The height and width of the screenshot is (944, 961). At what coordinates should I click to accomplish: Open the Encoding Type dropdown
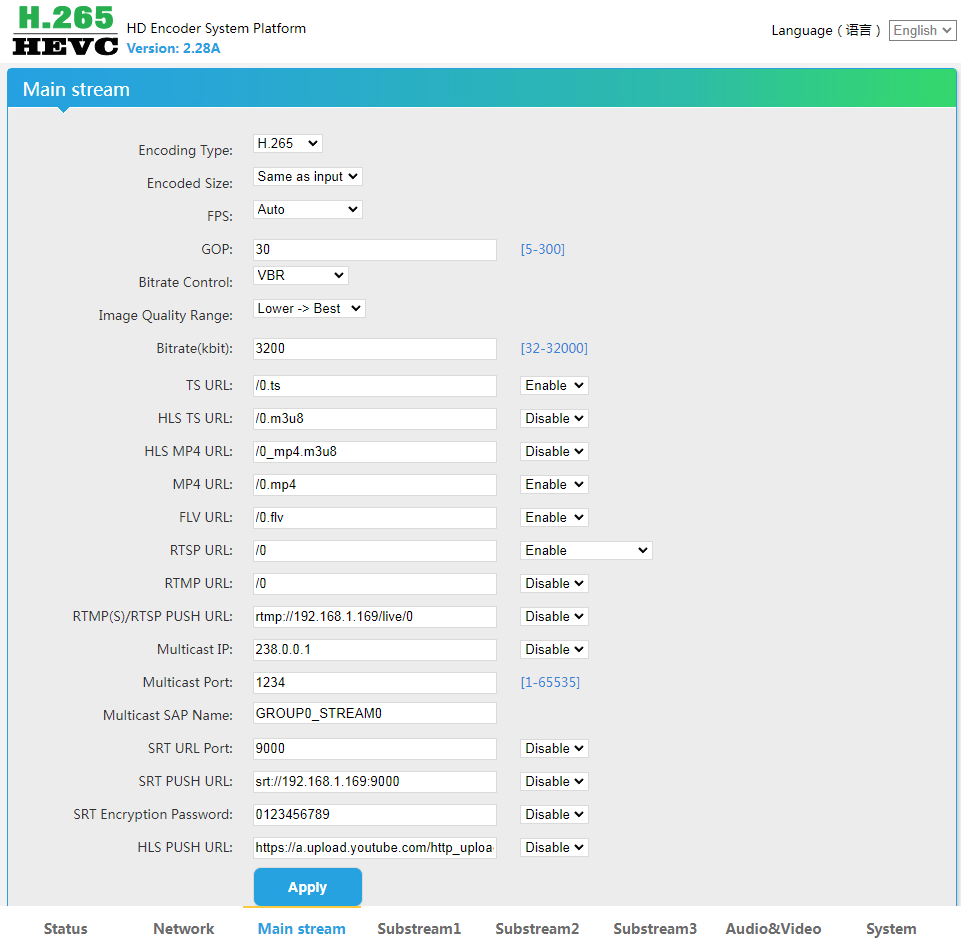click(287, 143)
